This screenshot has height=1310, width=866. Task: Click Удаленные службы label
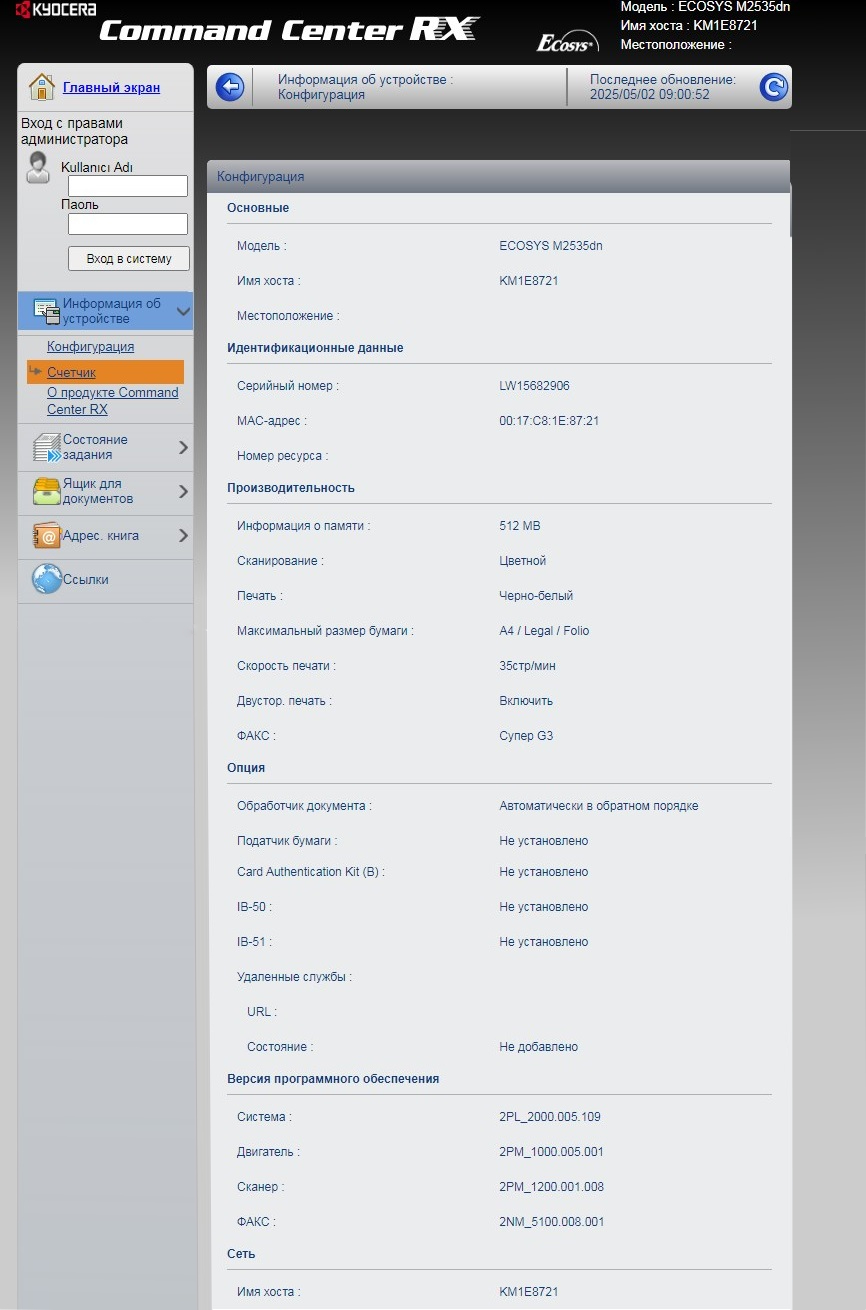pos(295,977)
